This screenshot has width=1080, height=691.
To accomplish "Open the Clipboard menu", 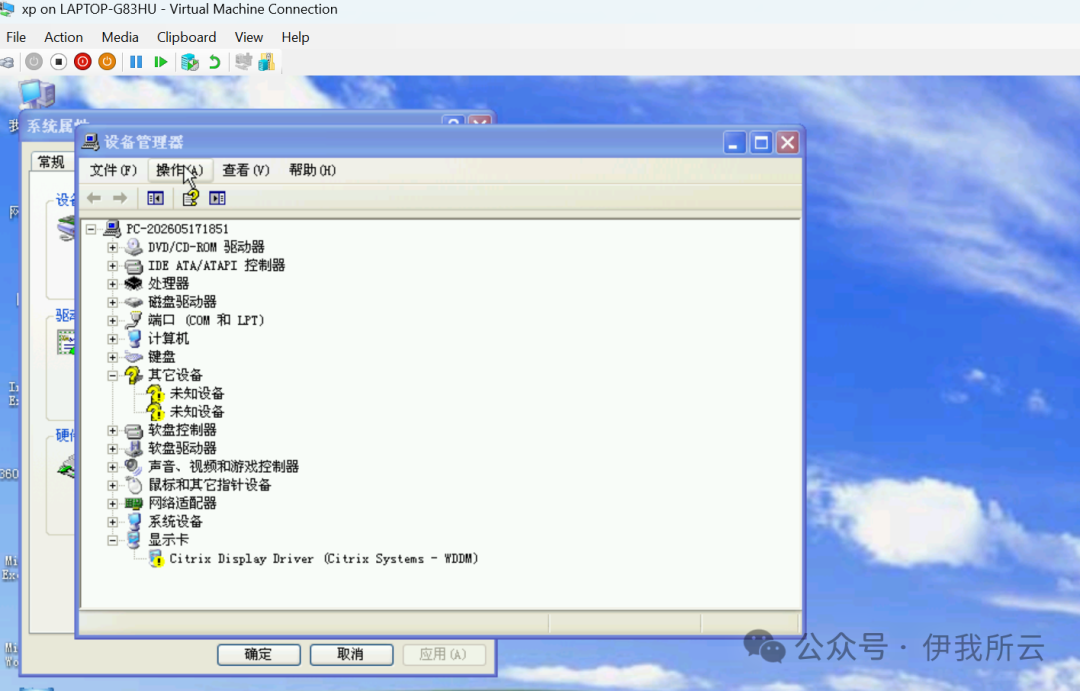I will pyautogui.click(x=186, y=37).
